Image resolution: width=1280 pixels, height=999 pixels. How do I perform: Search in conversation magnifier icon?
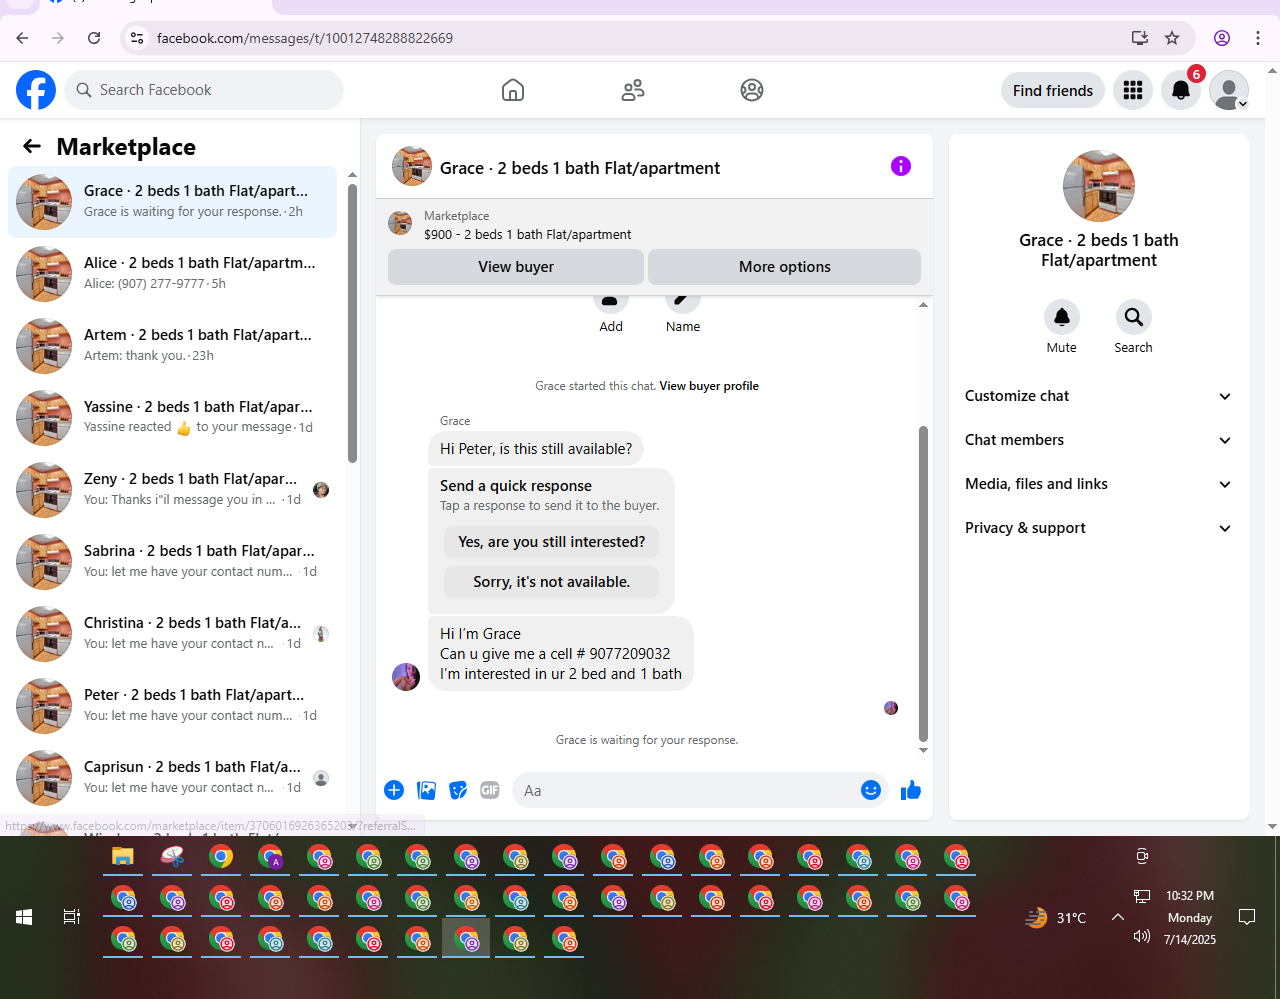[x=1134, y=317]
